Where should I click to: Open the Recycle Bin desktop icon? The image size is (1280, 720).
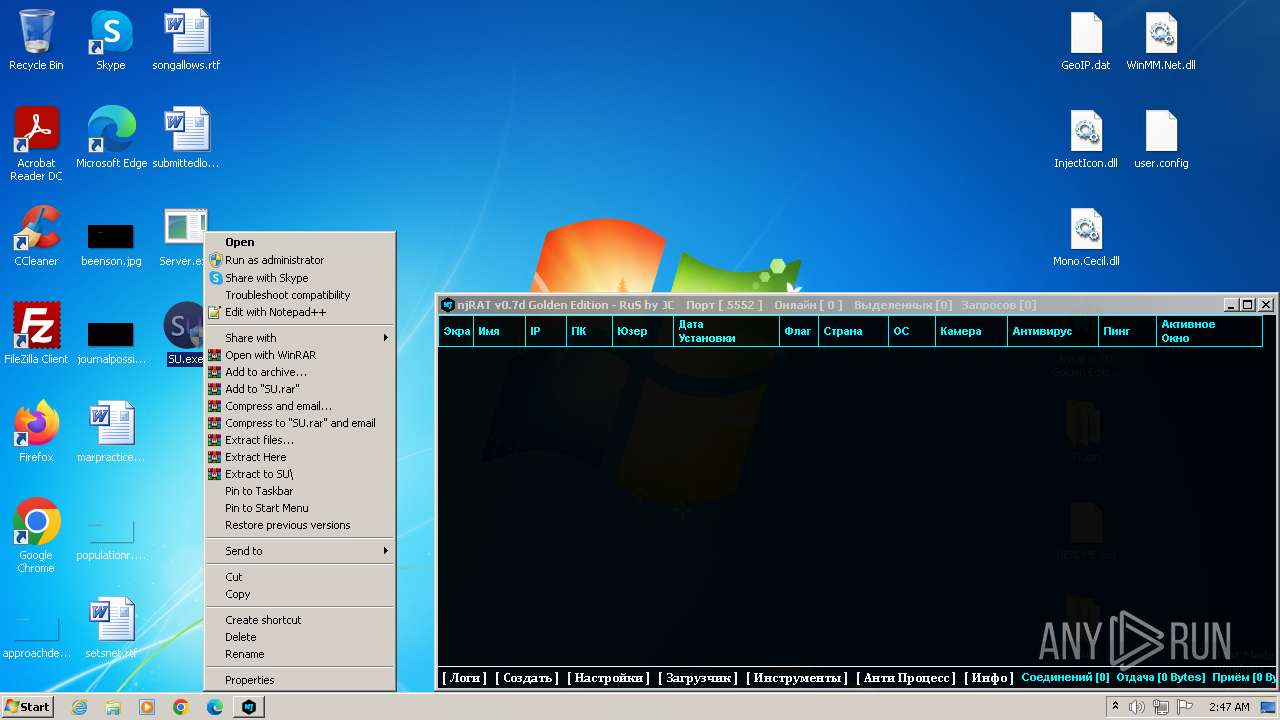click(36, 40)
